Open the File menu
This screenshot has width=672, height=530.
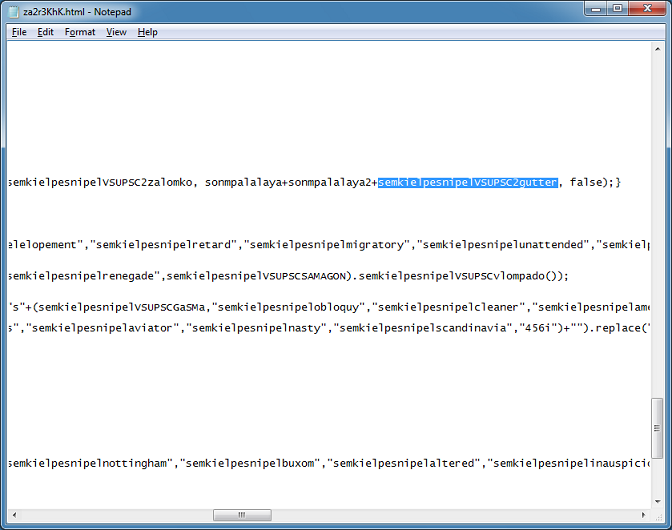pyautogui.click(x=19, y=32)
